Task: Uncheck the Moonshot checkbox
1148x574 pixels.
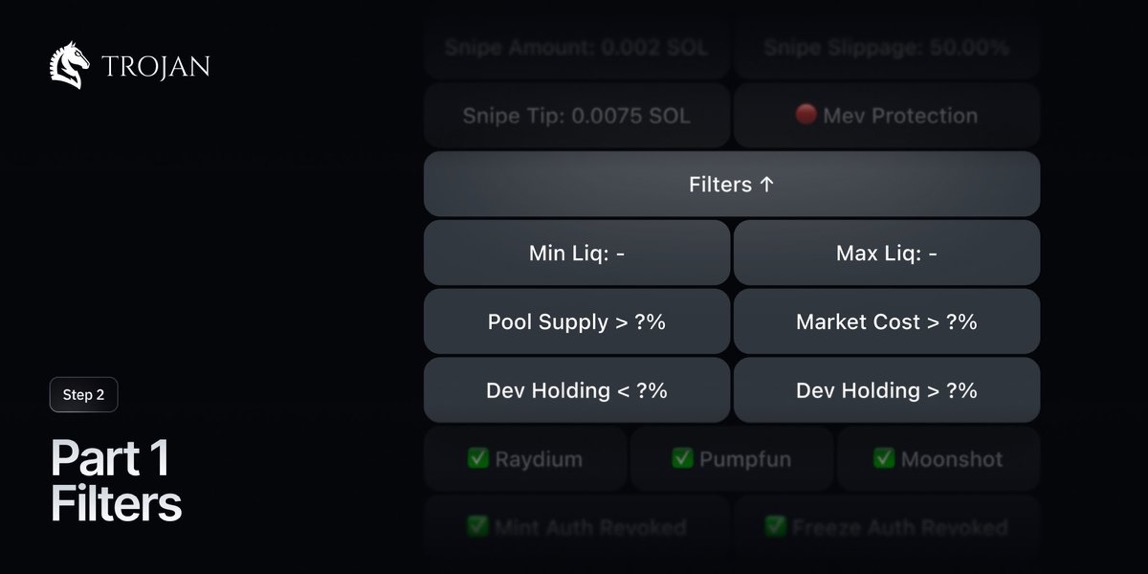Action: [884, 459]
